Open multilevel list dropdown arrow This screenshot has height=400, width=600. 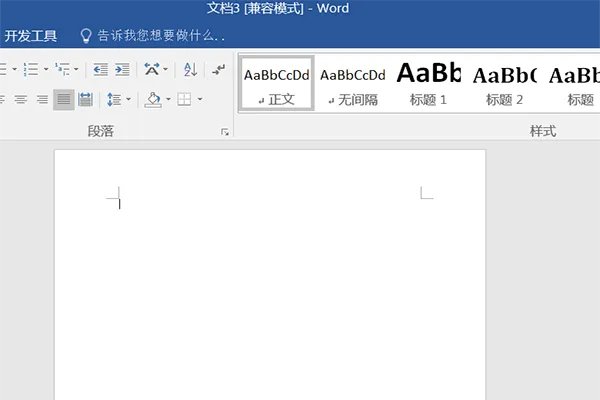(x=76, y=69)
